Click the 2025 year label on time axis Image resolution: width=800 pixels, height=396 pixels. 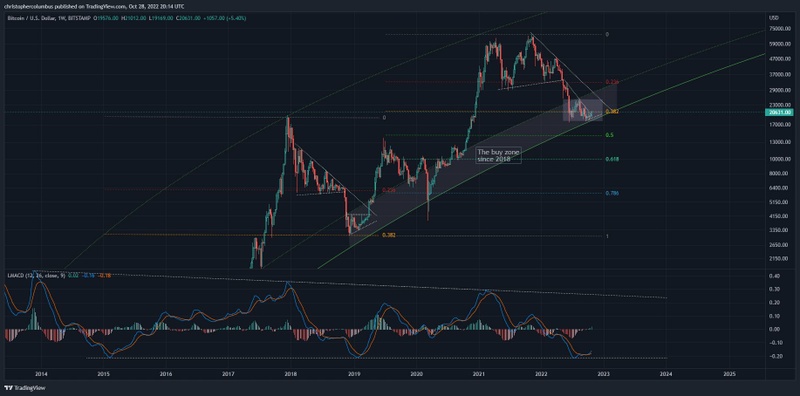(x=729, y=375)
